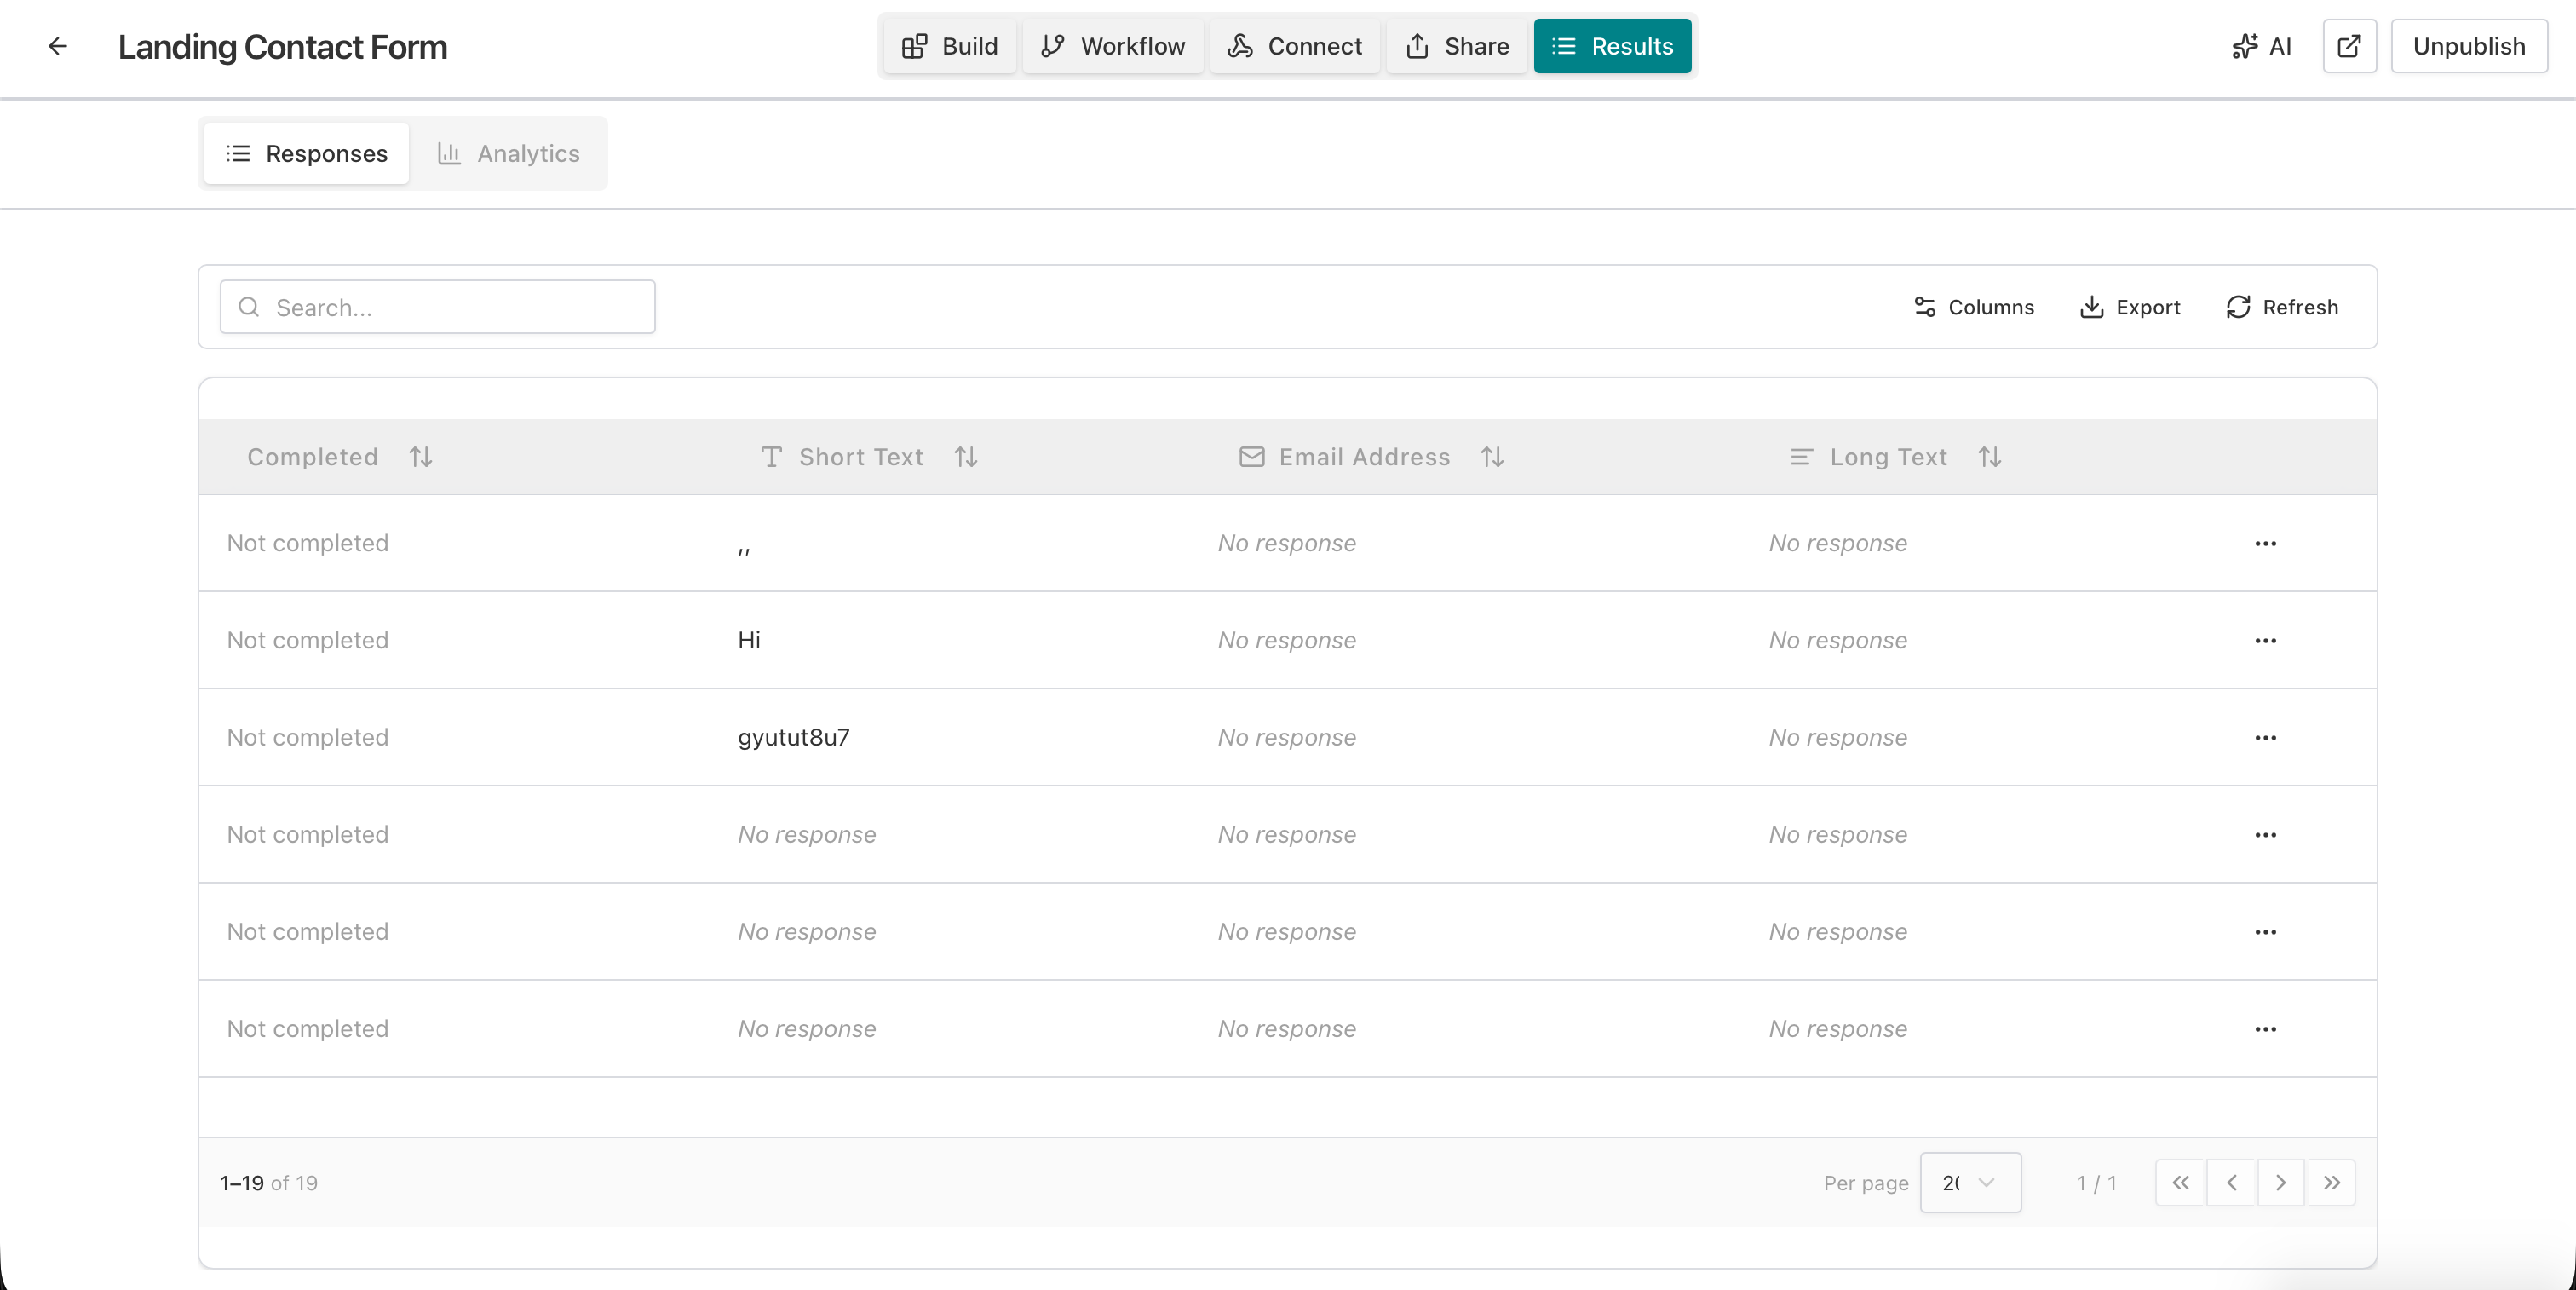Open form preview via external link icon
The width and height of the screenshot is (2576, 1290).
coord(2349,46)
